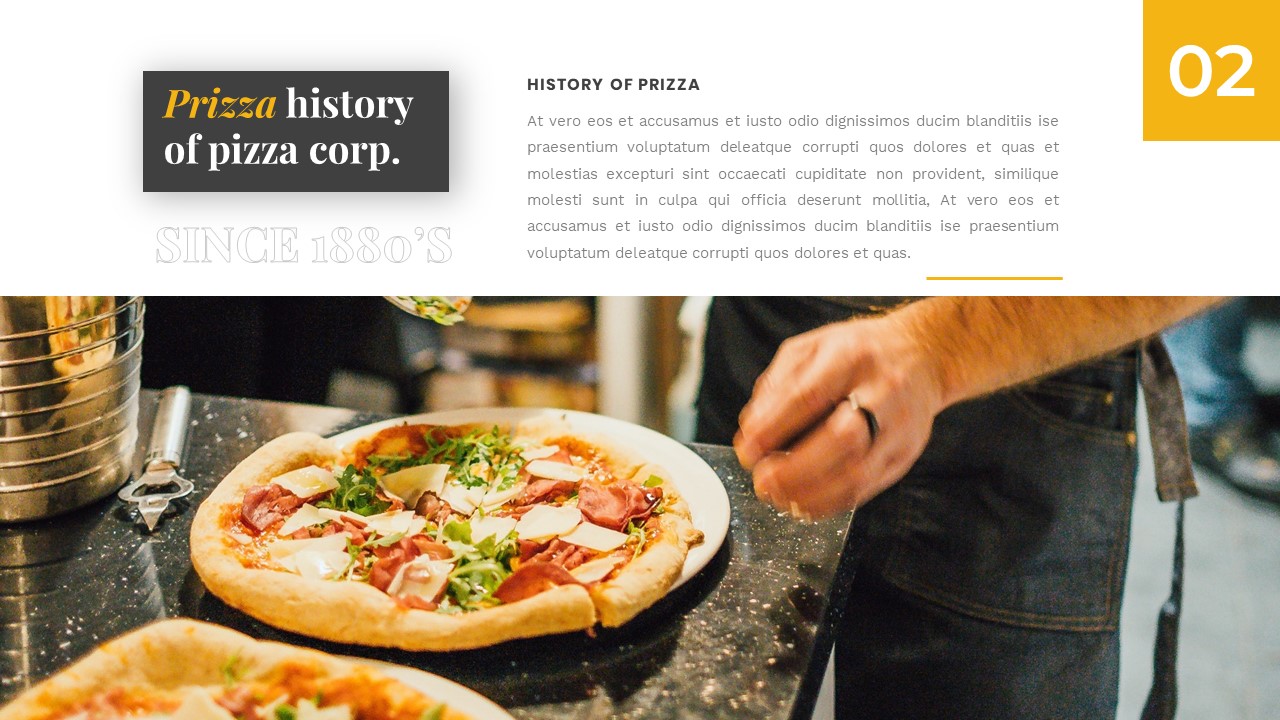Image resolution: width=1280 pixels, height=720 pixels.
Task: Select the HISTORY OF PRIZZA heading
Action: click(x=613, y=85)
